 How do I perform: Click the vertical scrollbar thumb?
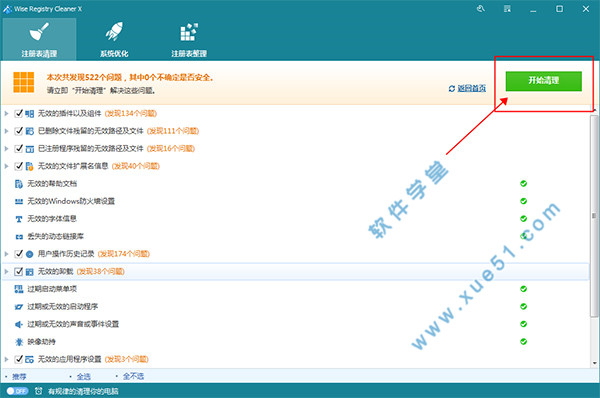(594, 216)
